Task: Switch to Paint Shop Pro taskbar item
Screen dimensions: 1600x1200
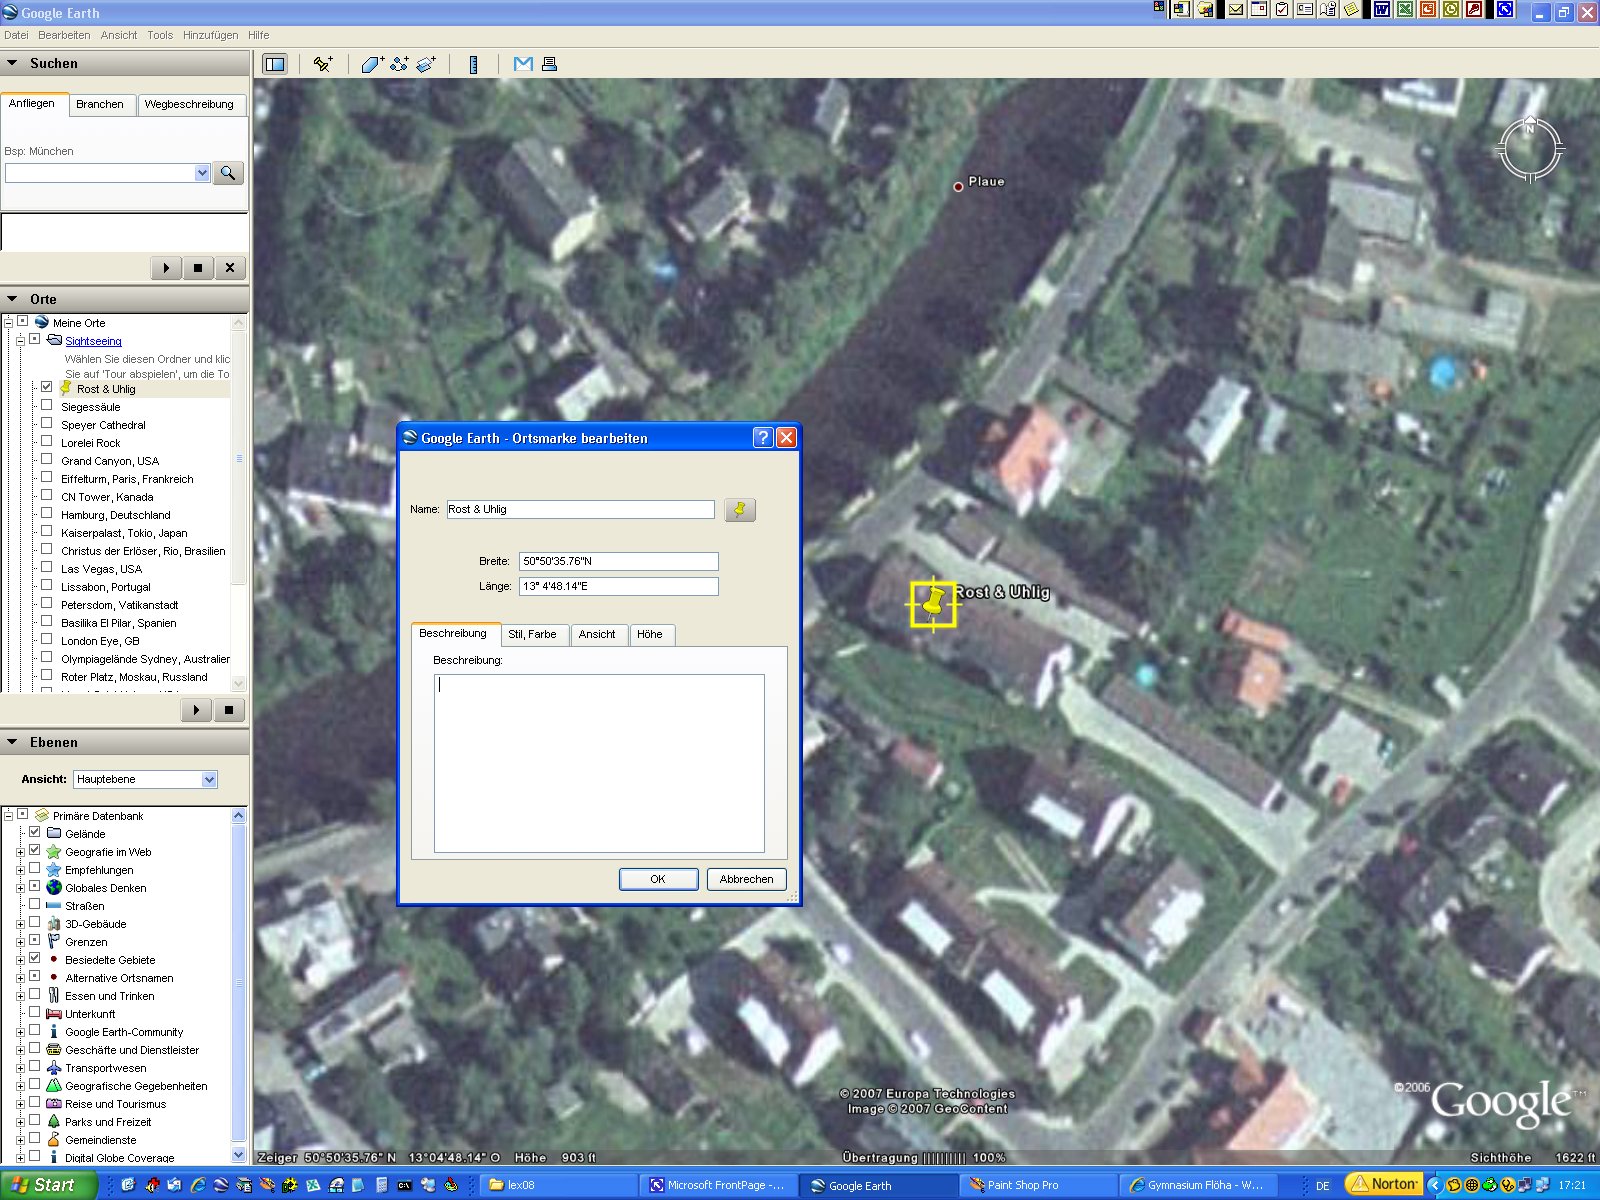Action: tap(1037, 1185)
